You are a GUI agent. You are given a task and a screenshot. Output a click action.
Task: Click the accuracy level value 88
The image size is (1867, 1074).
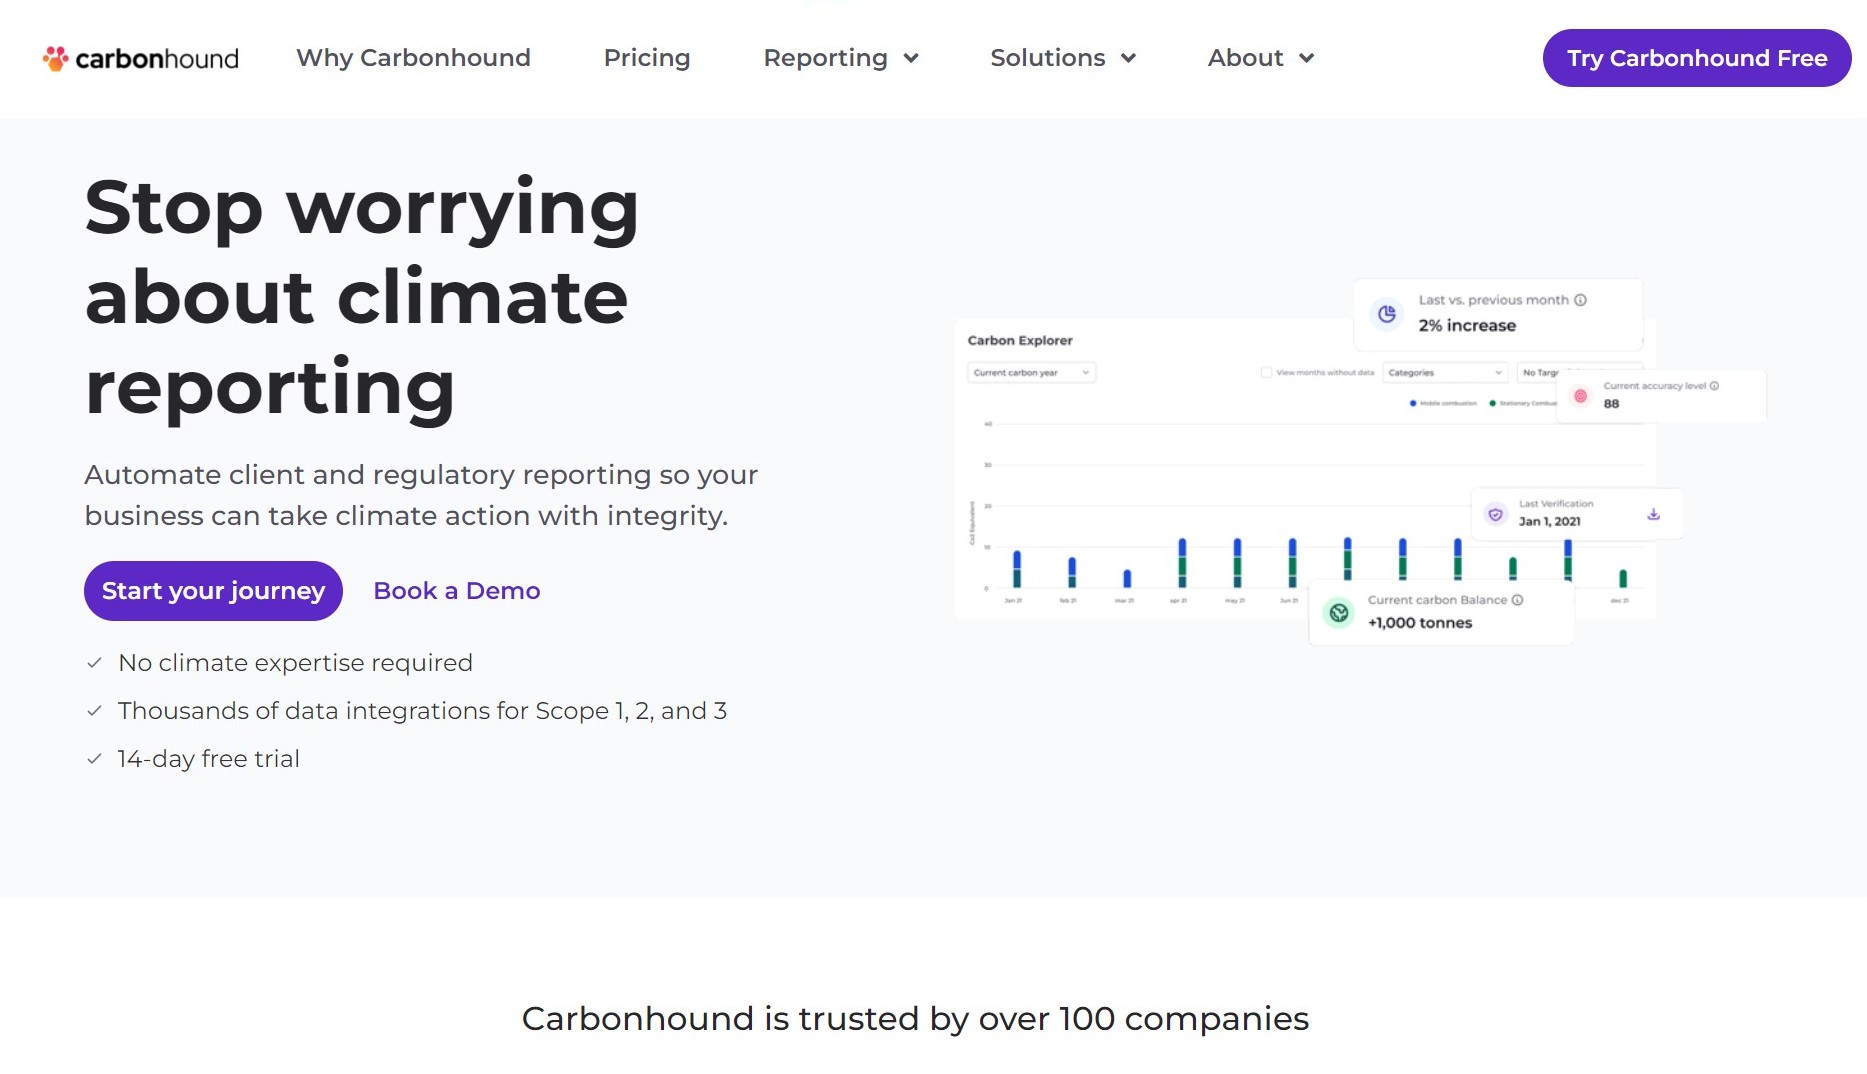(x=1611, y=404)
